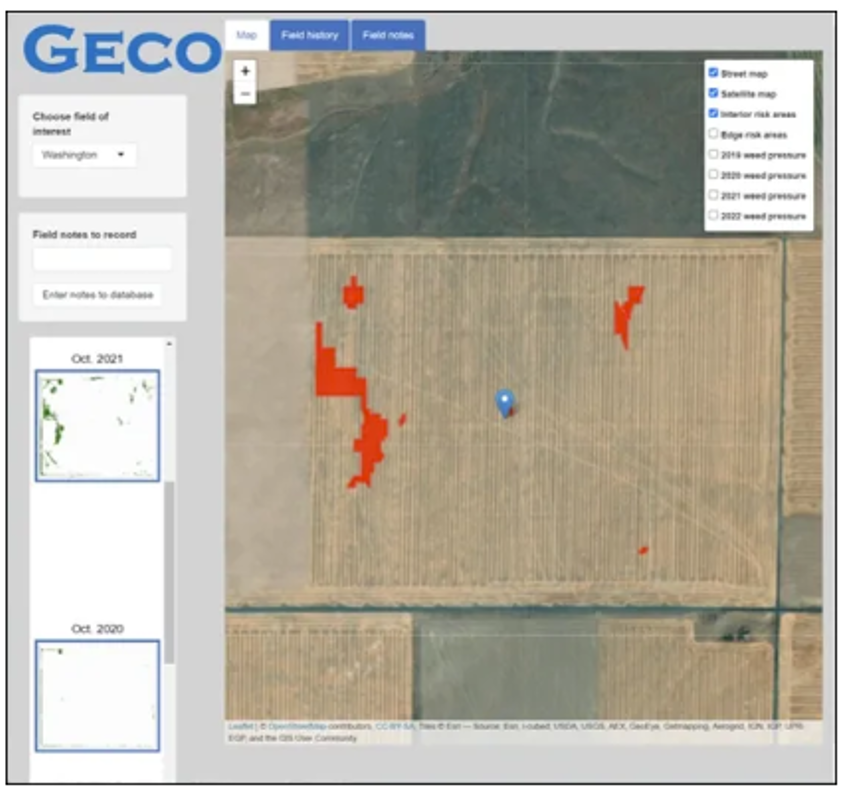Open the Washington field dropdown
843x794 pixels.
(x=83, y=155)
